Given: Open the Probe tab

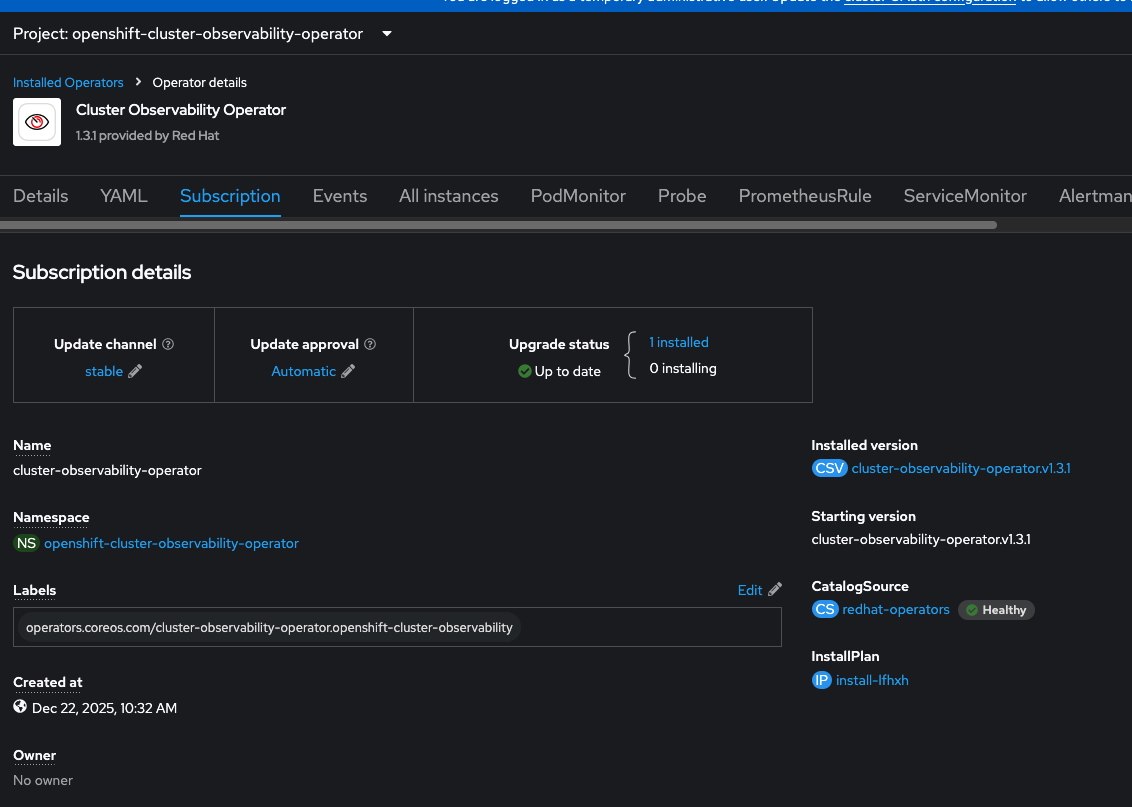Looking at the screenshot, I should 682,196.
